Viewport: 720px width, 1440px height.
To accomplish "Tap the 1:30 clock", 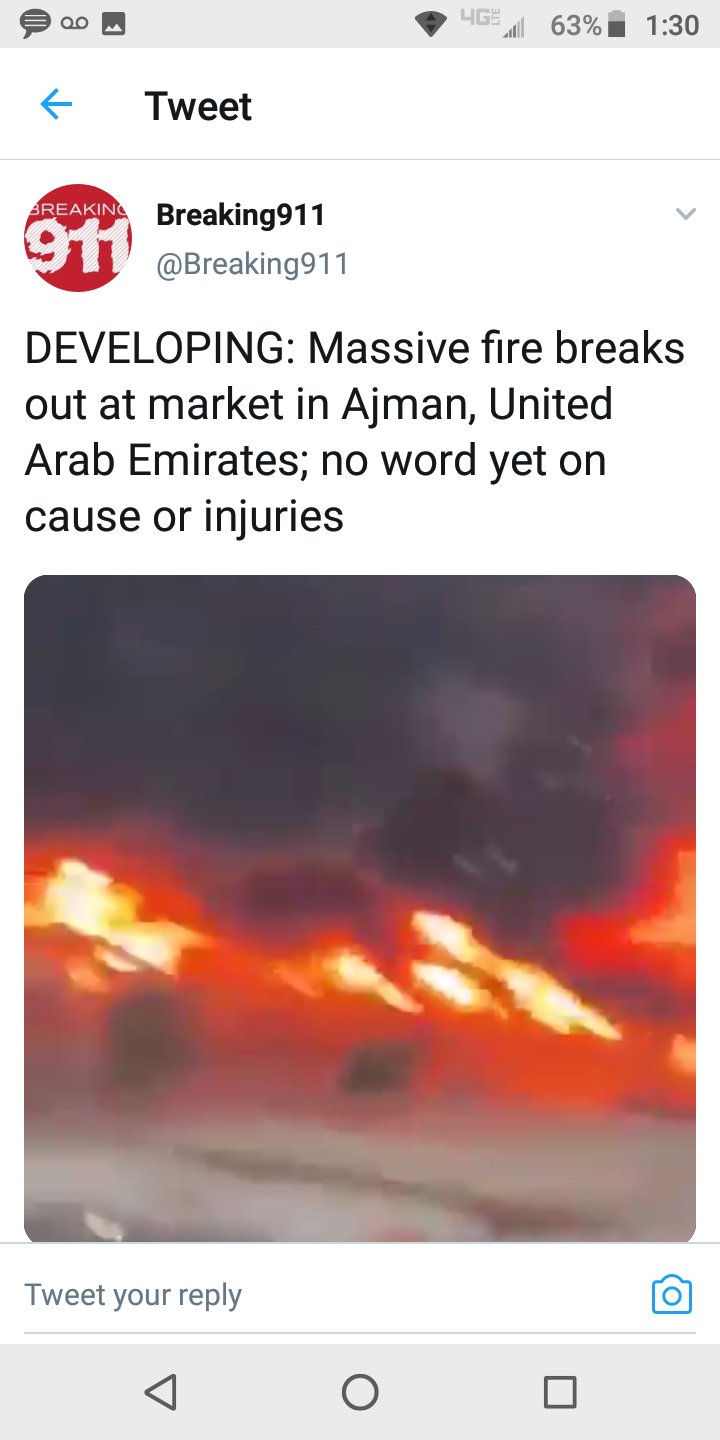I will [672, 25].
